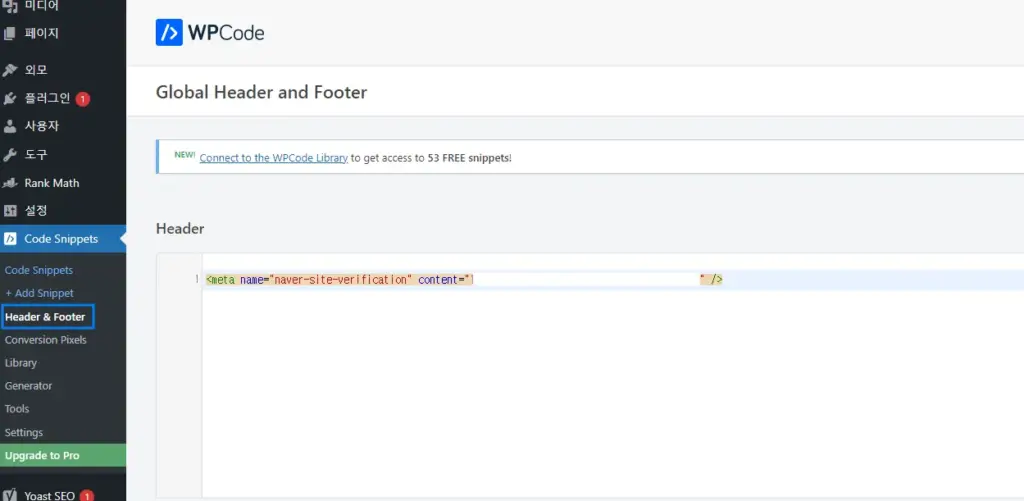The height and width of the screenshot is (501, 1024).
Task: Click Connect to the WPCode Library link
Action: 274,158
